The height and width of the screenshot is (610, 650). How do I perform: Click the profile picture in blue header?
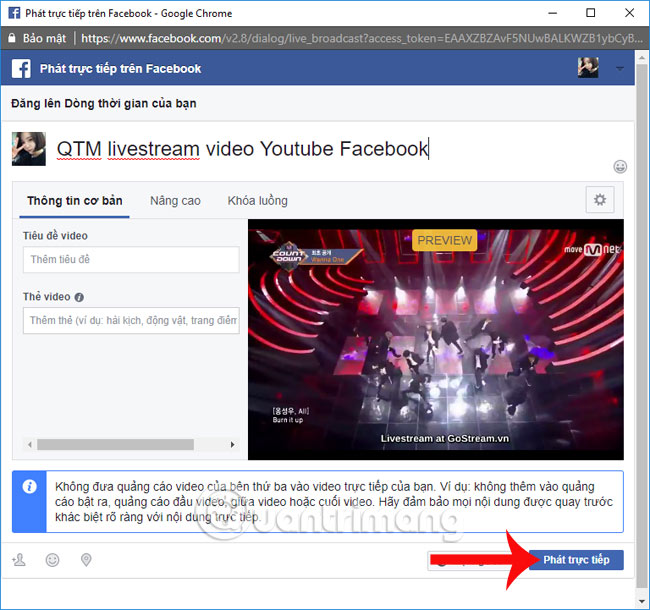(588, 68)
